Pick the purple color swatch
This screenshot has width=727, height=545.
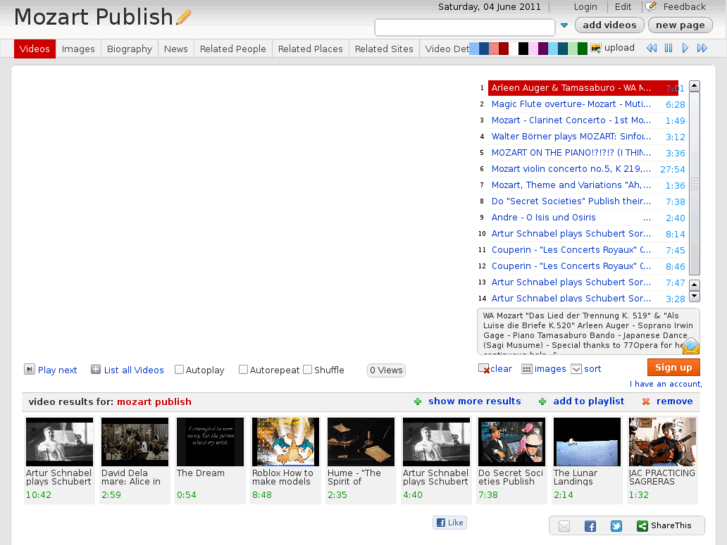[x=543, y=49]
